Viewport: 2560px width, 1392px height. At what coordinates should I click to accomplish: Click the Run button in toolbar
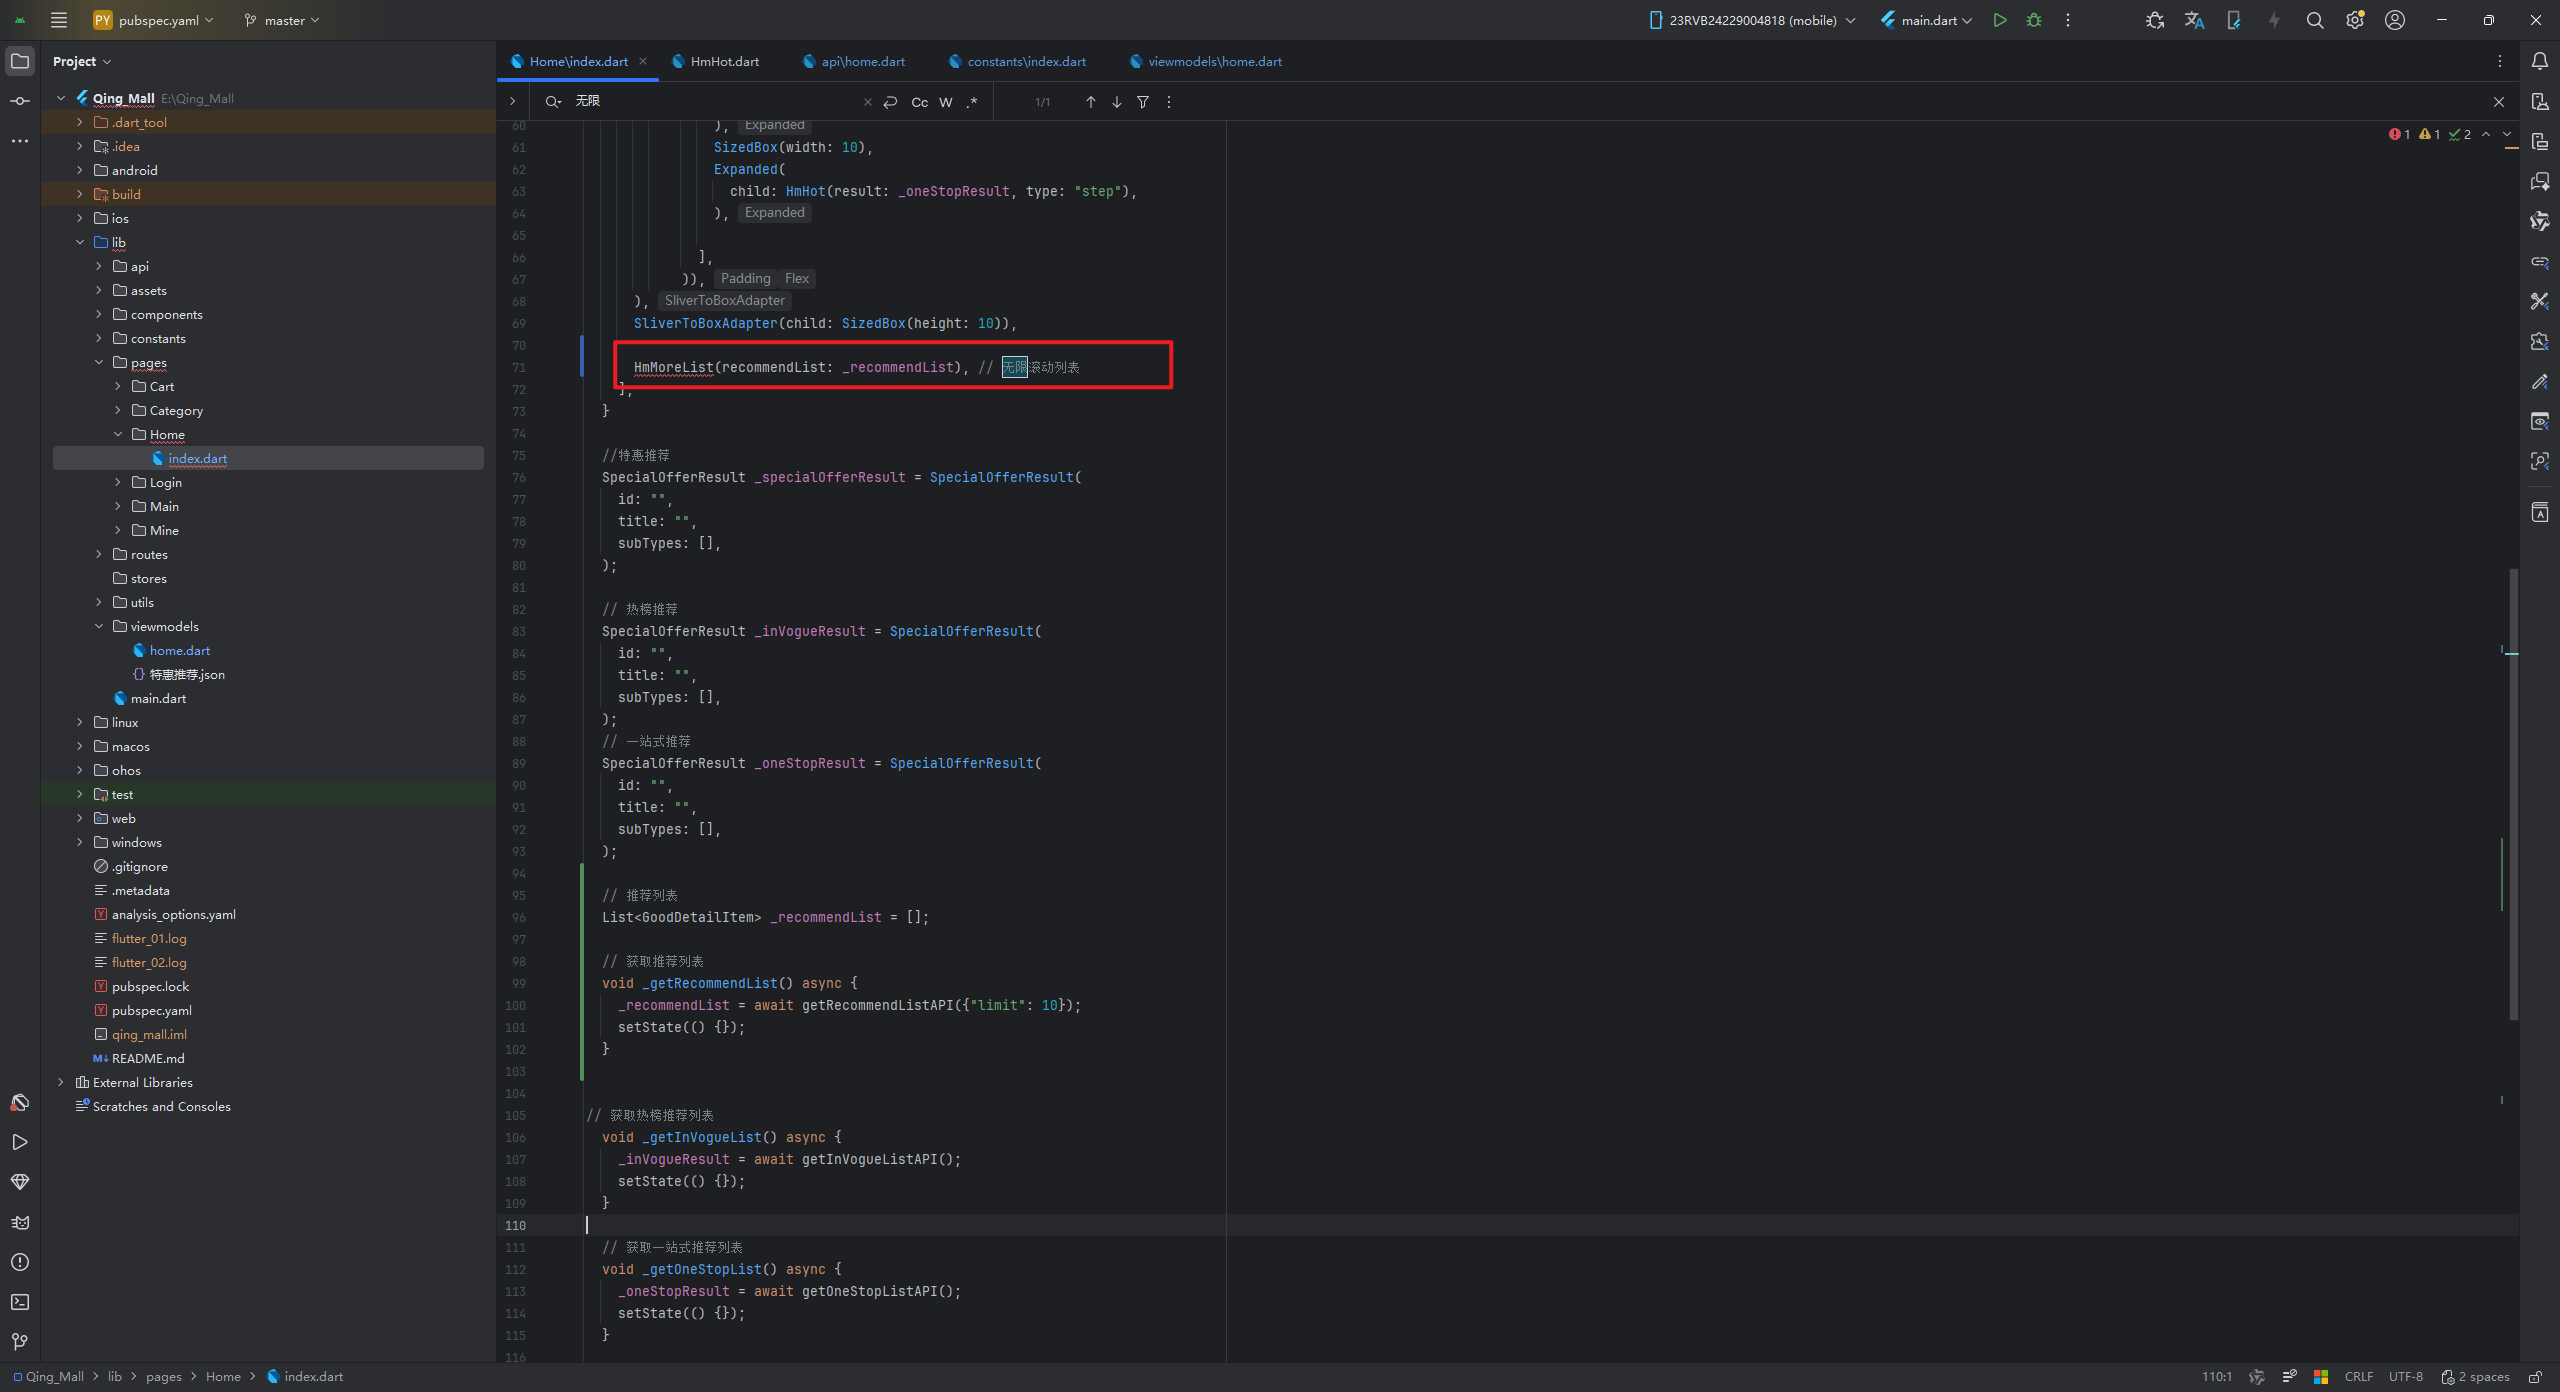click(1999, 20)
